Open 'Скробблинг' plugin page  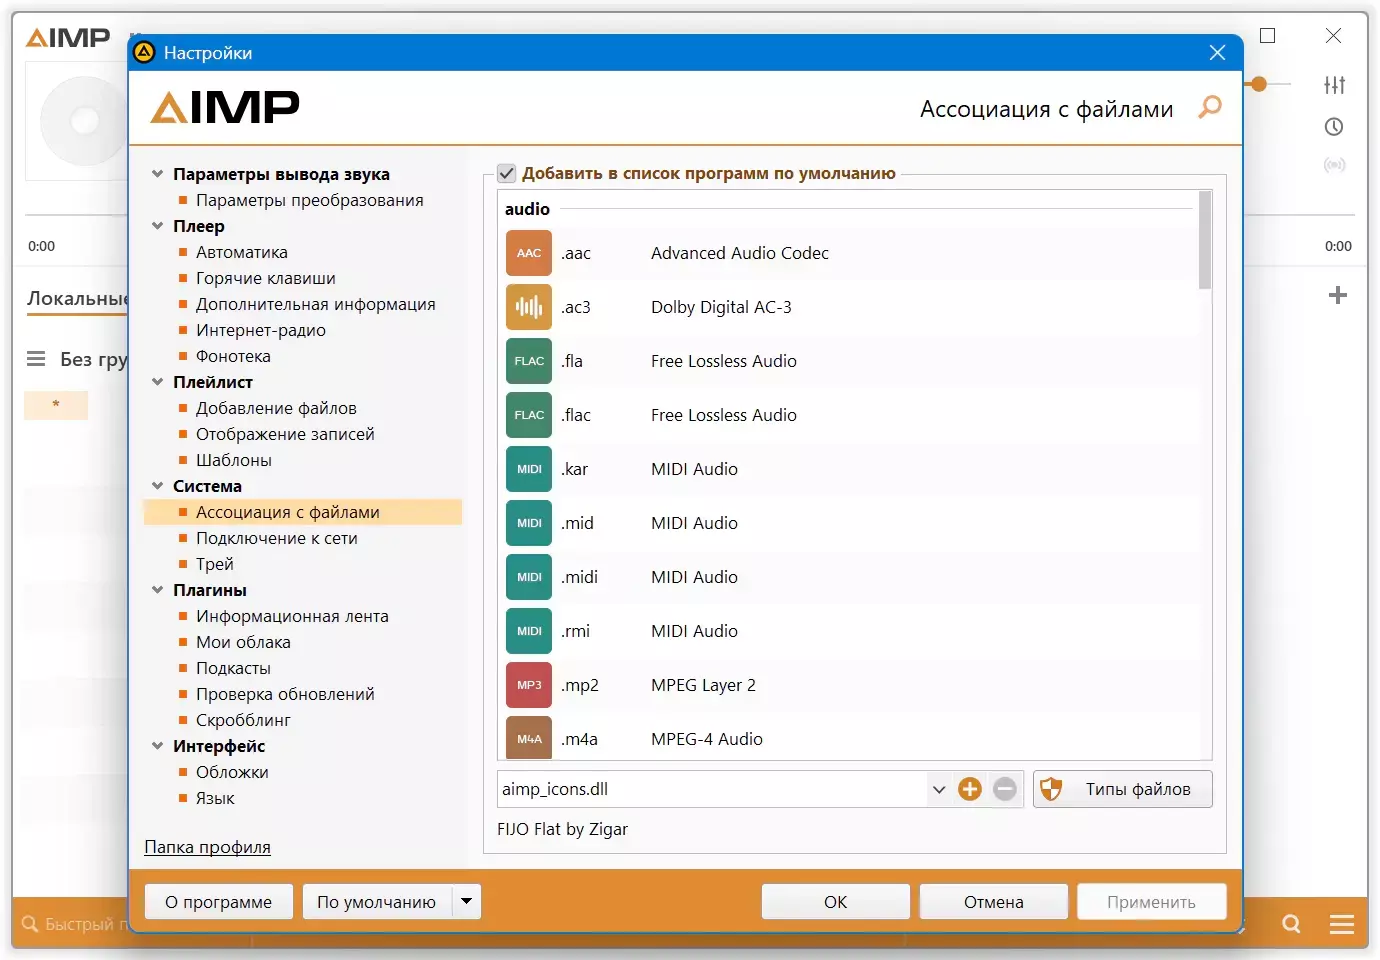(243, 720)
